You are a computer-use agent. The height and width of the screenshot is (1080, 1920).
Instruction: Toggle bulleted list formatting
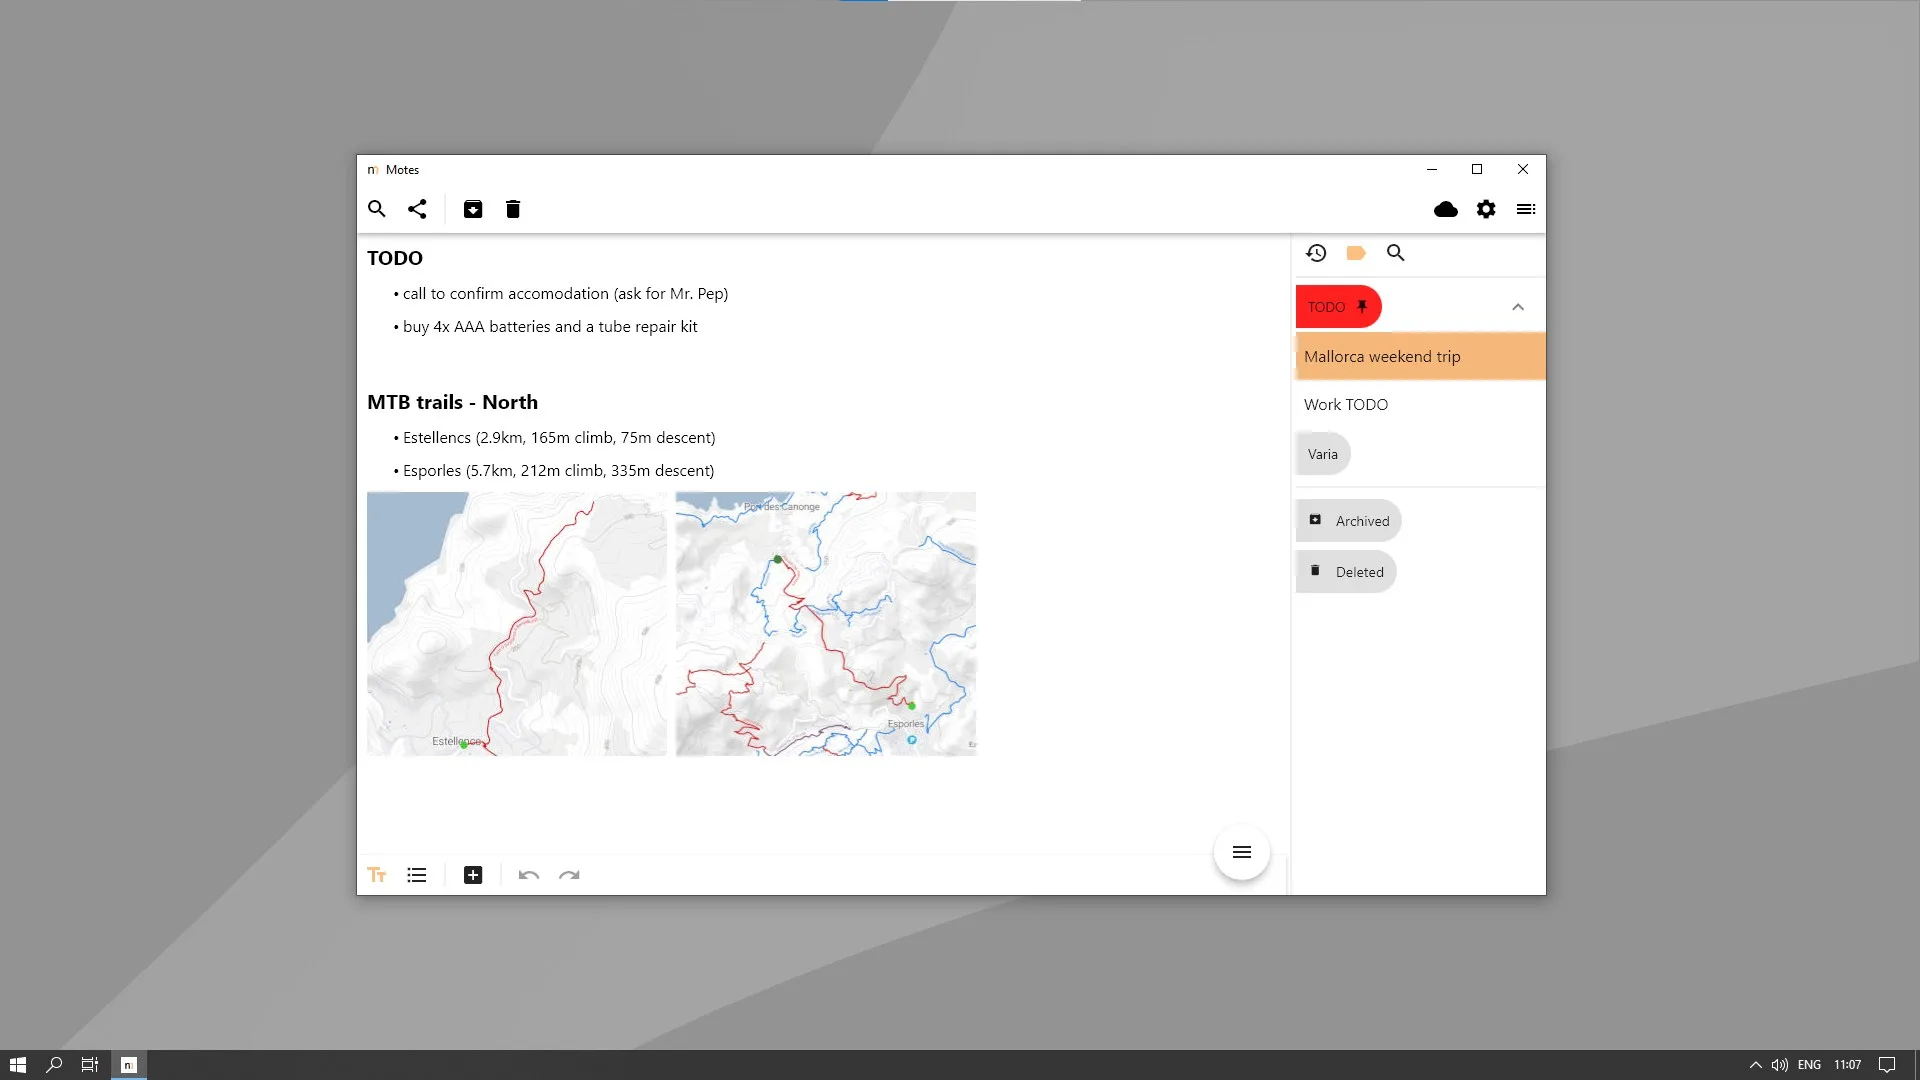click(417, 875)
